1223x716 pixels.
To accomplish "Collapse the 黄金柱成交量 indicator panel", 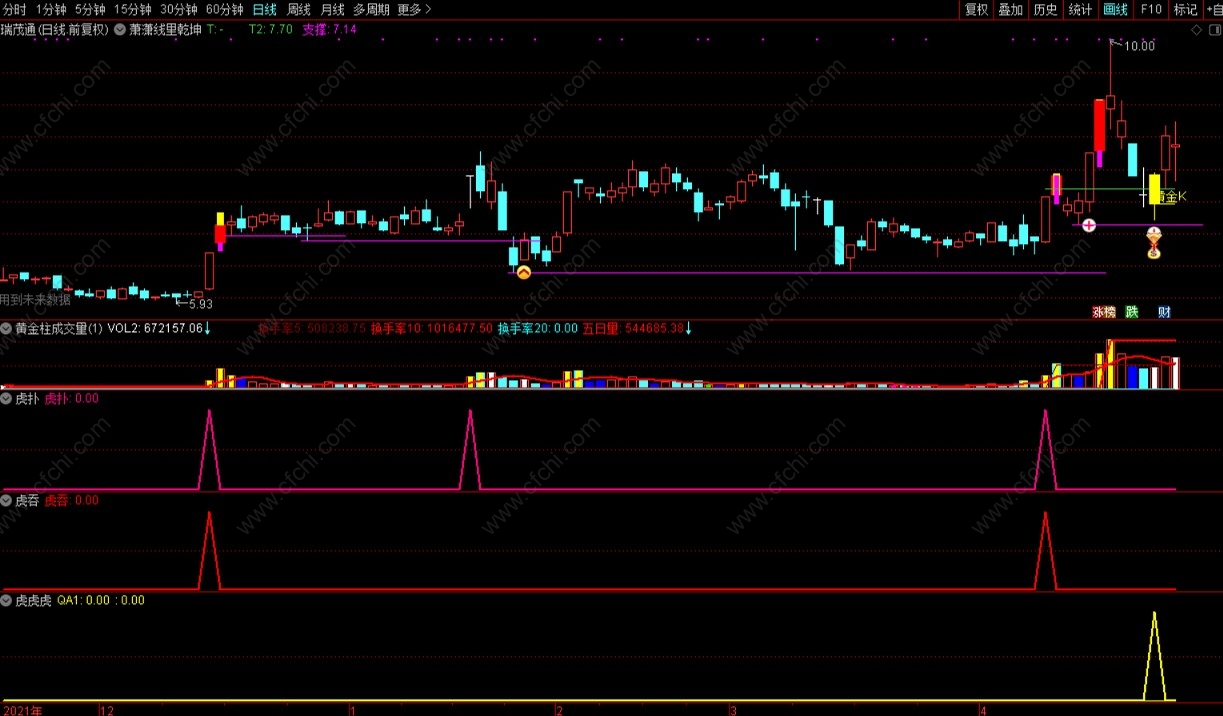I will [x=6, y=328].
